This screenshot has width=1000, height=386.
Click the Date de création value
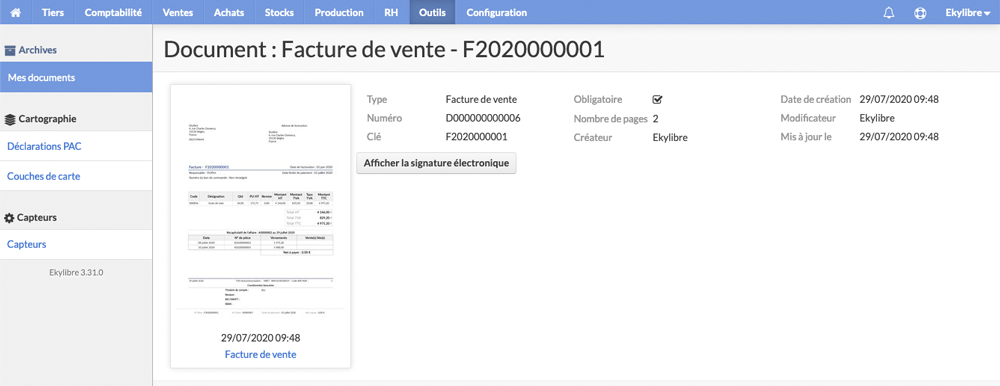click(899, 100)
